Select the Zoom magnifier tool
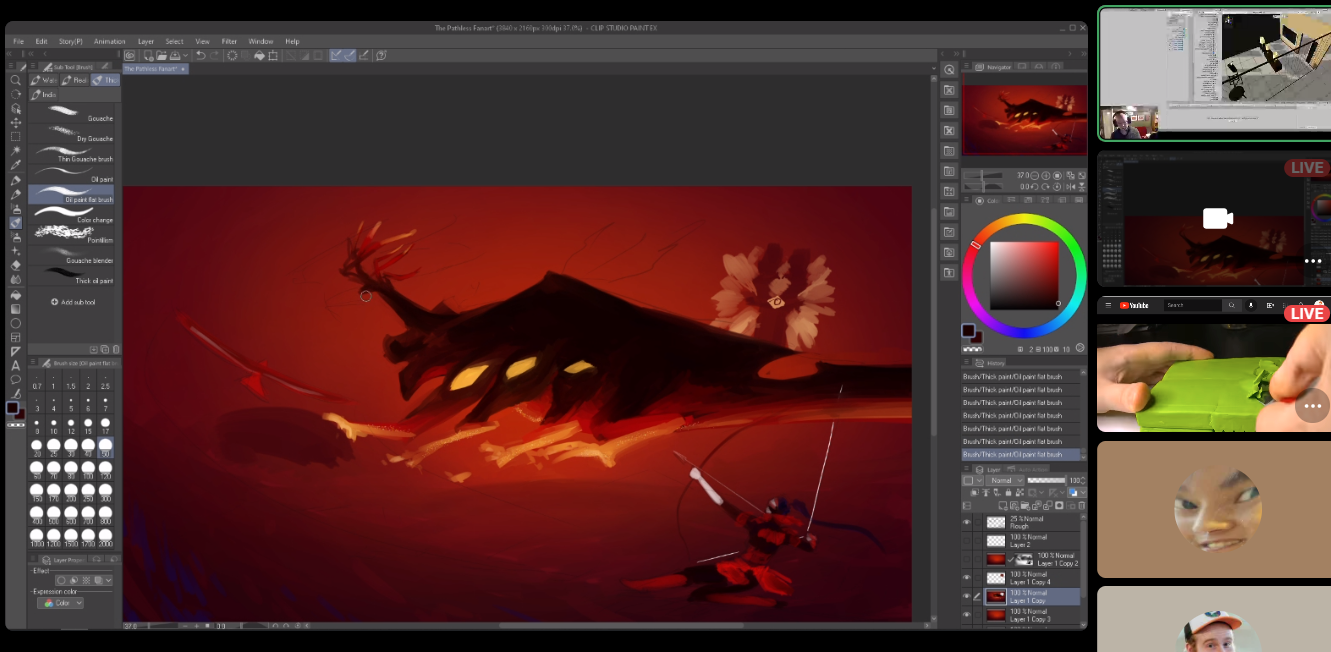Screen dimensions: 1331x652 tap(15, 79)
